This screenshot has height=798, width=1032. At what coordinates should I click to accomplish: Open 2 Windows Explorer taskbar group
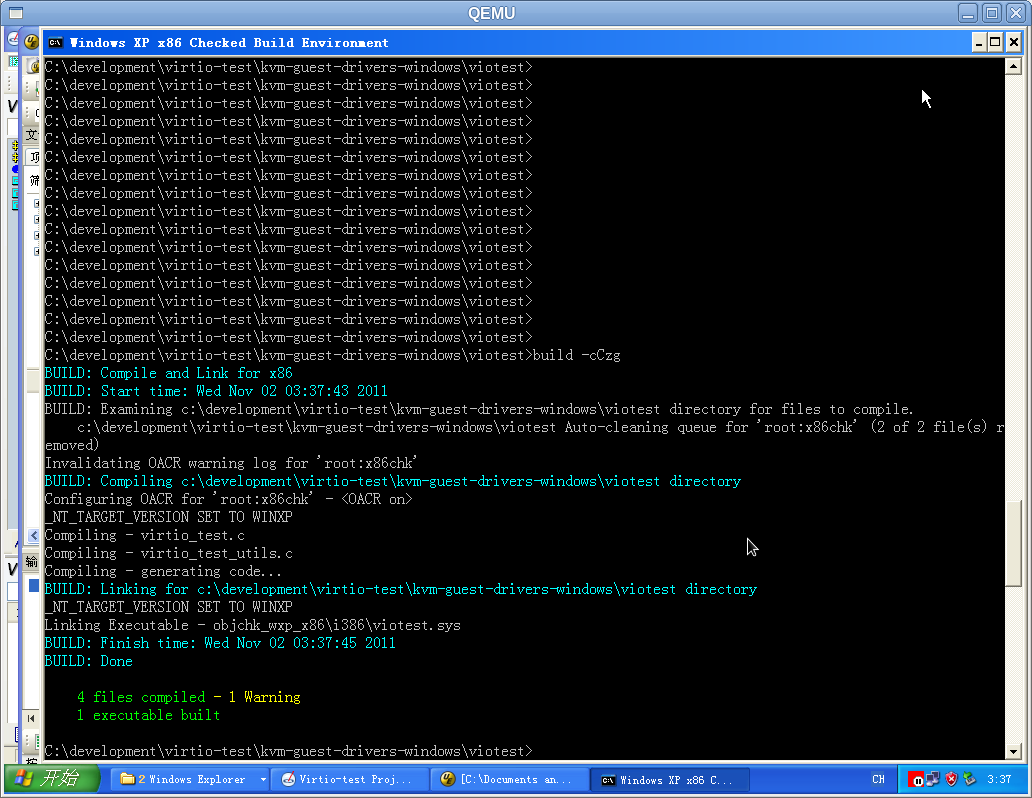coord(184,780)
